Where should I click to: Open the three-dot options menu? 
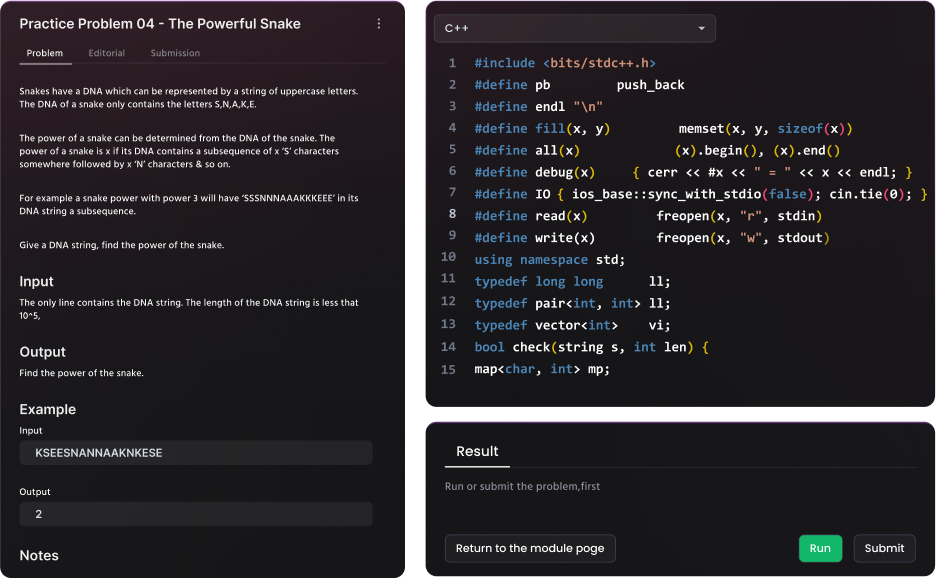[378, 24]
